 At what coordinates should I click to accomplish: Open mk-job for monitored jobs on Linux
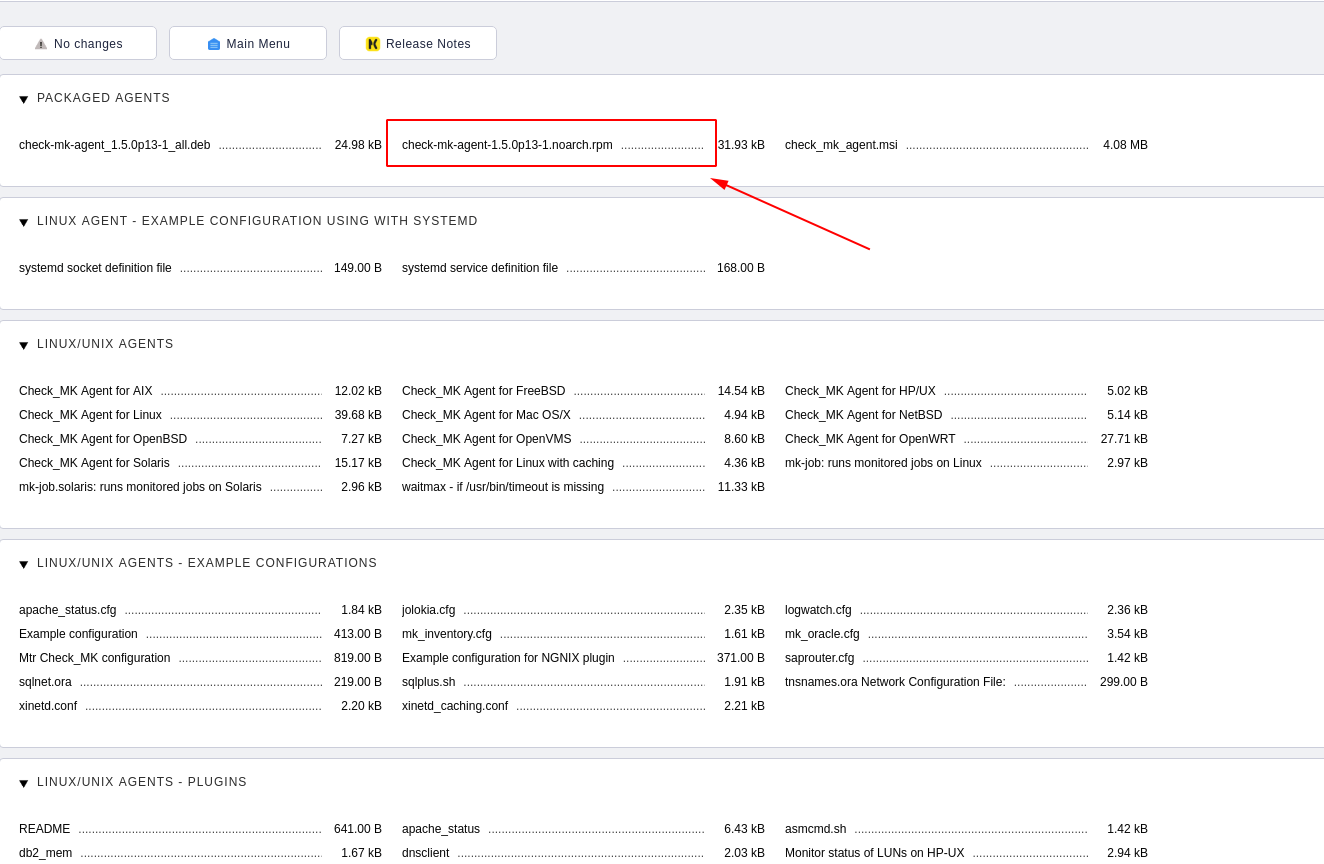point(883,463)
